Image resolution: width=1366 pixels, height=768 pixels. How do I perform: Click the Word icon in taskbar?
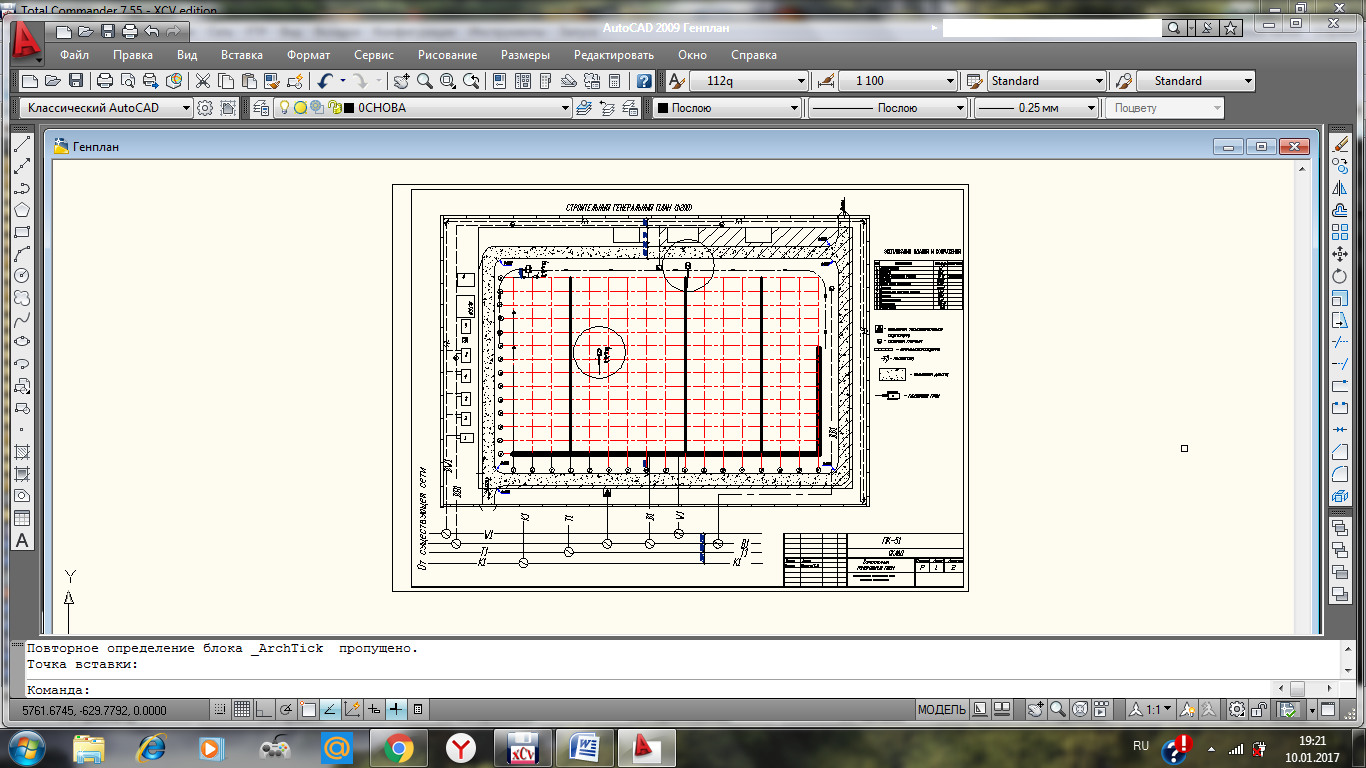pyautogui.click(x=585, y=747)
